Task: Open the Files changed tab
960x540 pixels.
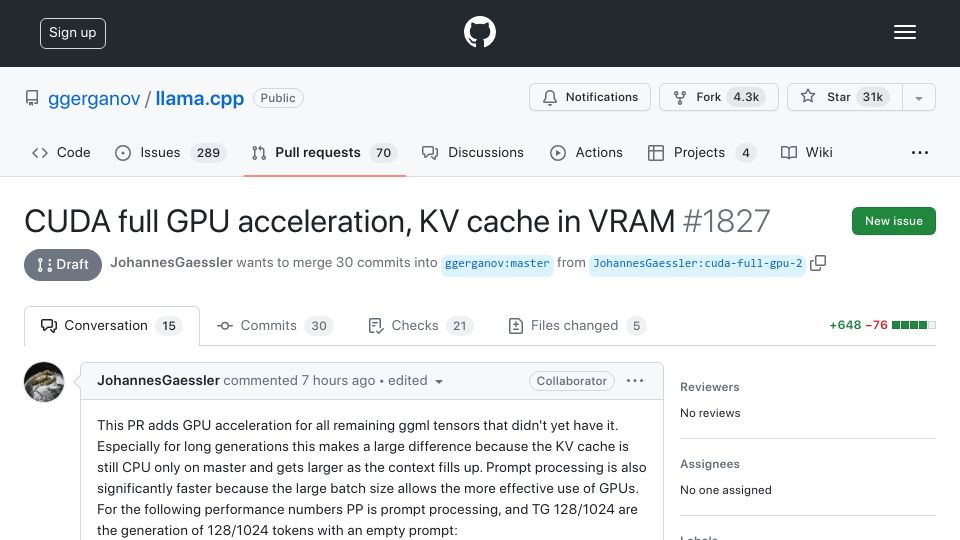Action: tap(577, 326)
